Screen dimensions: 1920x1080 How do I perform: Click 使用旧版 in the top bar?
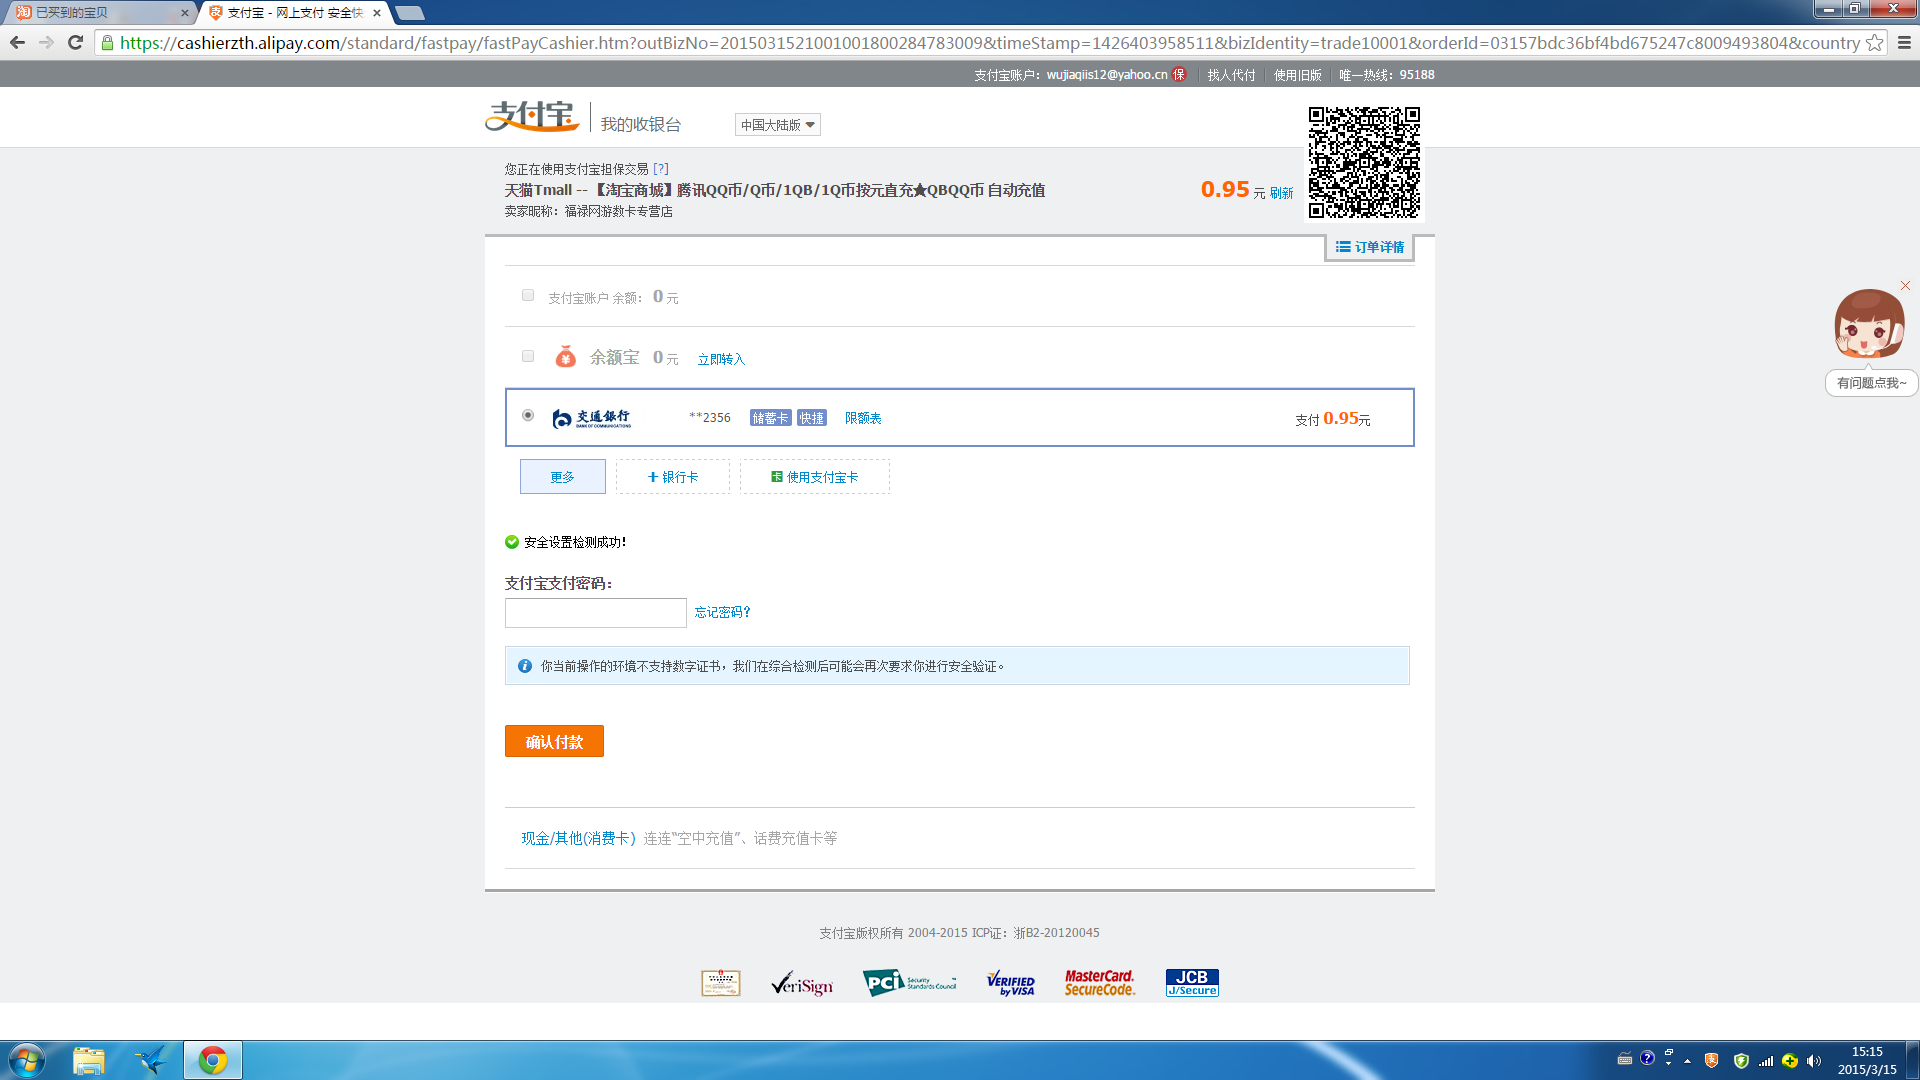pos(1297,74)
